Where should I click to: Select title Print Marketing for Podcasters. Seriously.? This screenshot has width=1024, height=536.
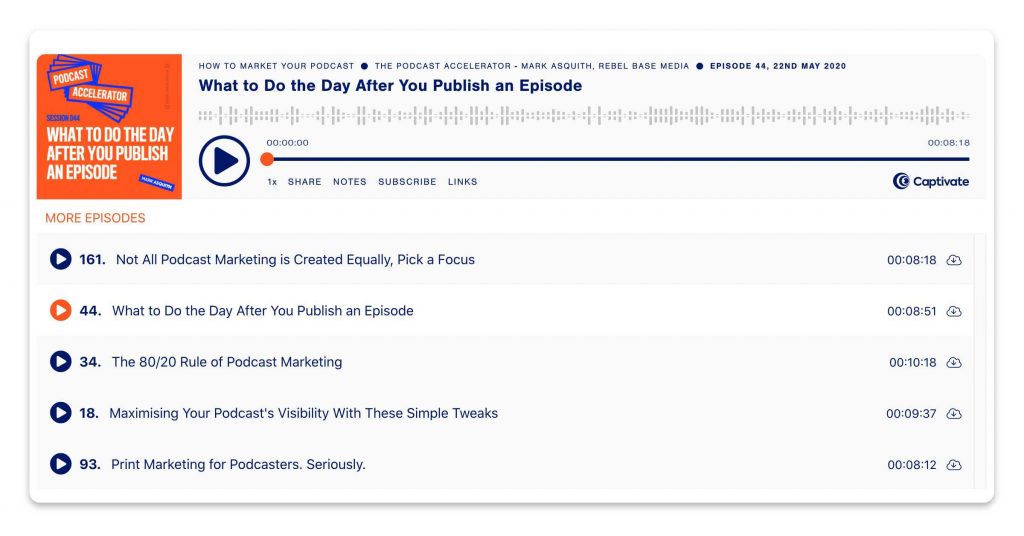pos(238,465)
